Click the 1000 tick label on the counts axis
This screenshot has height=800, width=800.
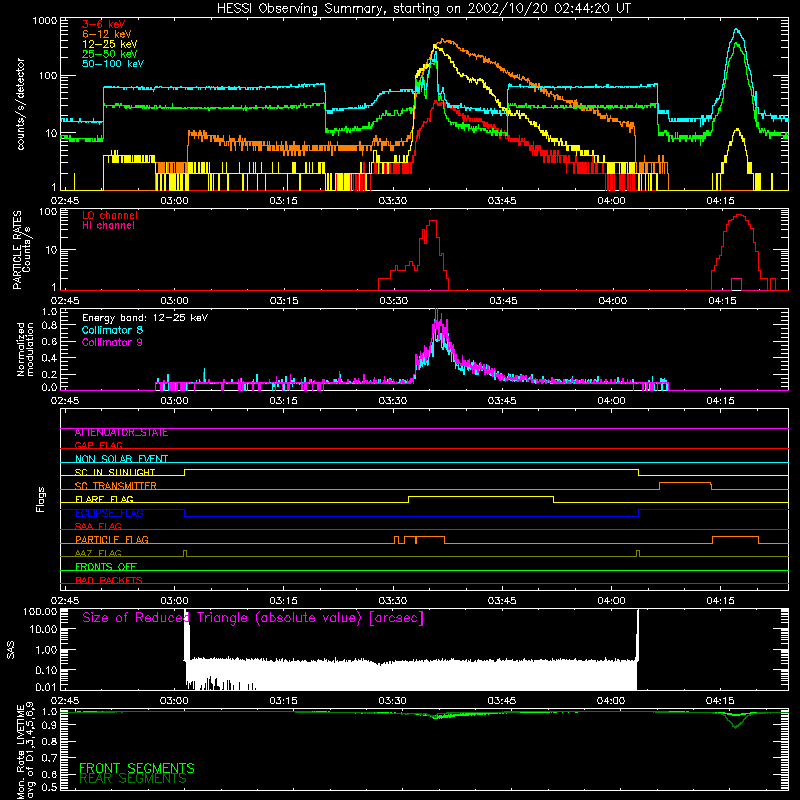(x=45, y=21)
